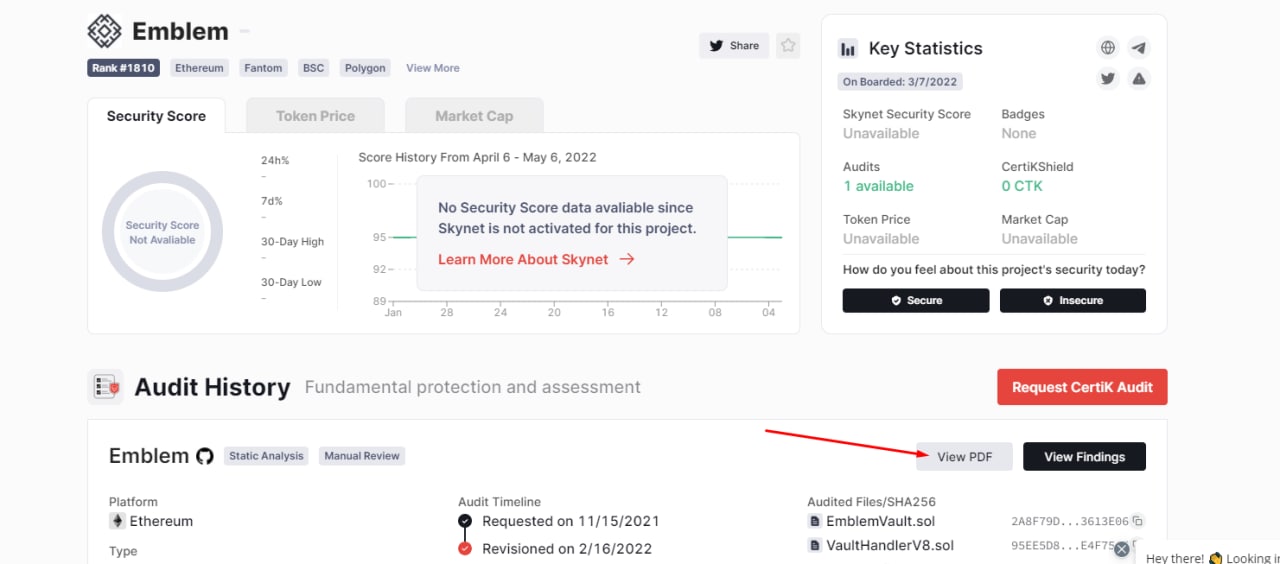Click the Audit History heading
The height and width of the screenshot is (564, 1280).
click(212, 387)
